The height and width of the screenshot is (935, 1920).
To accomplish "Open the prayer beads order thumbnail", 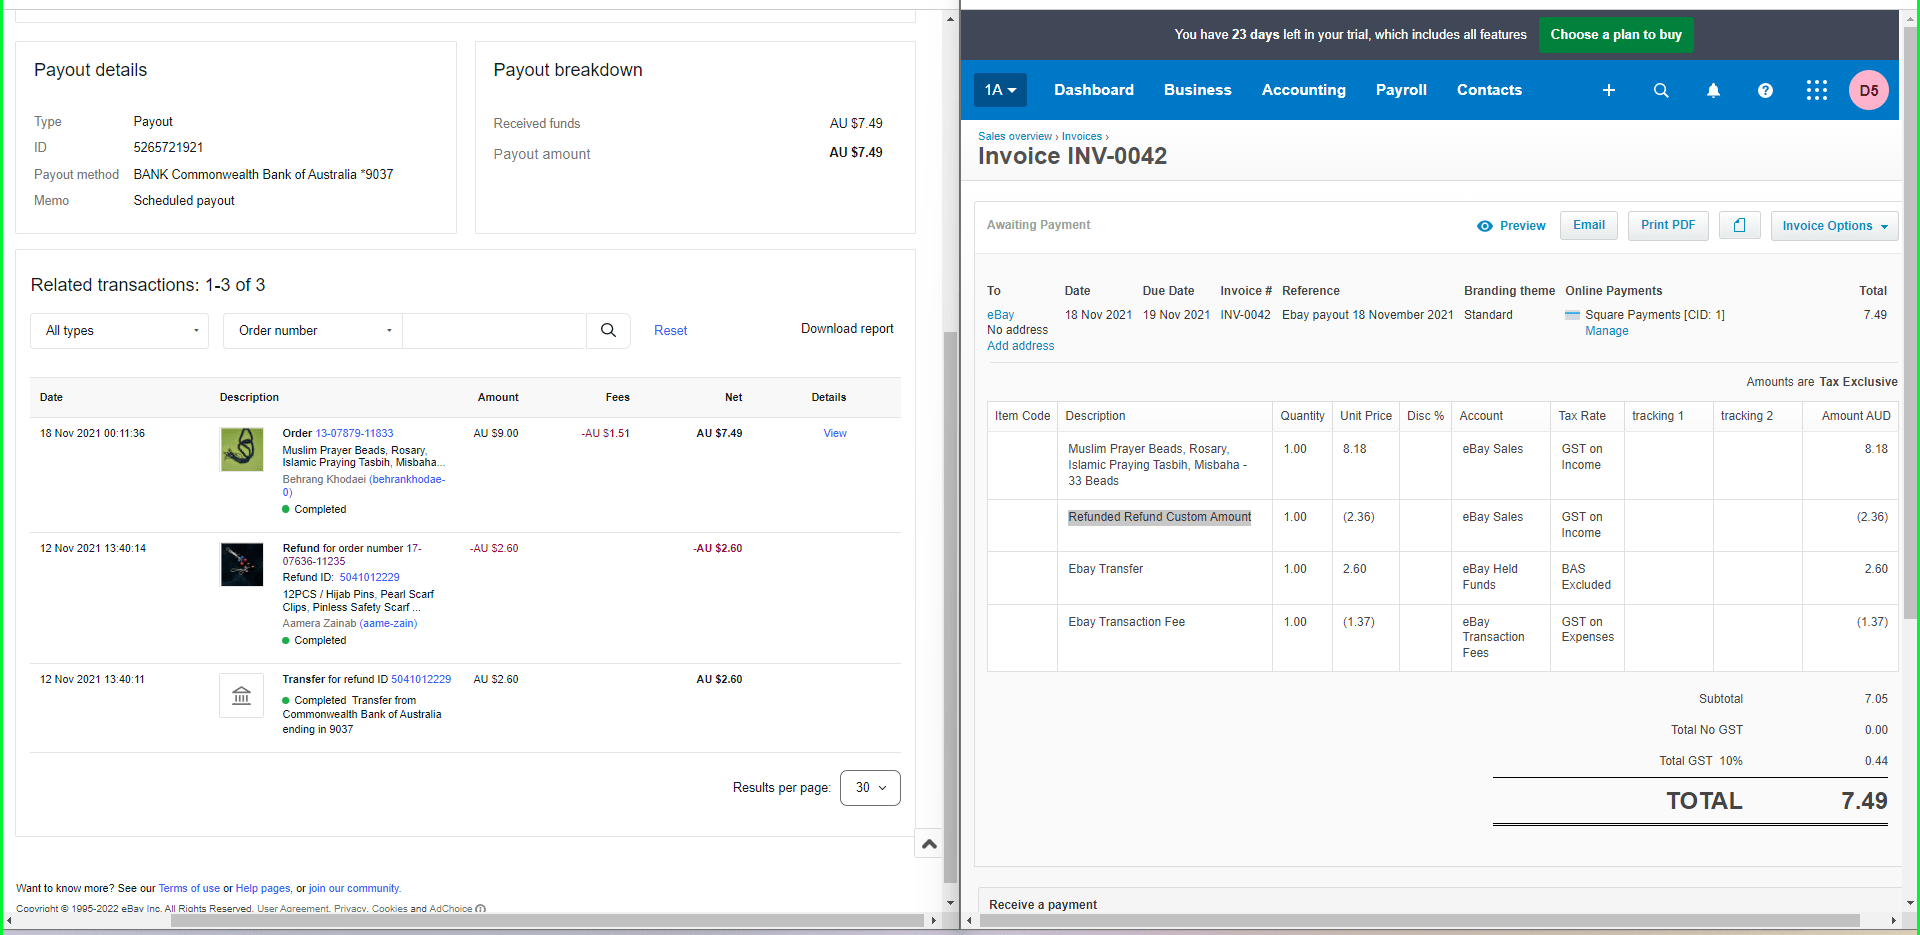I will click(x=242, y=449).
